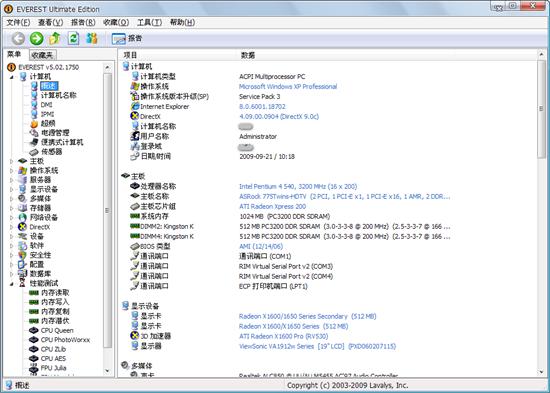Click the ATI Radeon Xpress 200 link
The height and width of the screenshot is (393, 550).
pyautogui.click(x=273, y=206)
